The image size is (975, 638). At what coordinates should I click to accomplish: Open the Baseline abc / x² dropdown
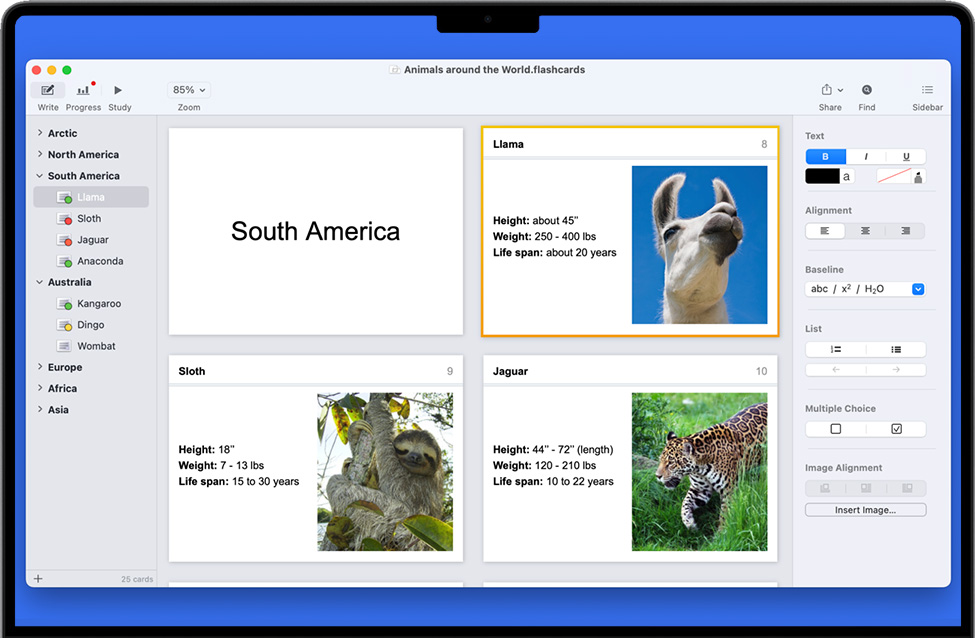pos(865,289)
